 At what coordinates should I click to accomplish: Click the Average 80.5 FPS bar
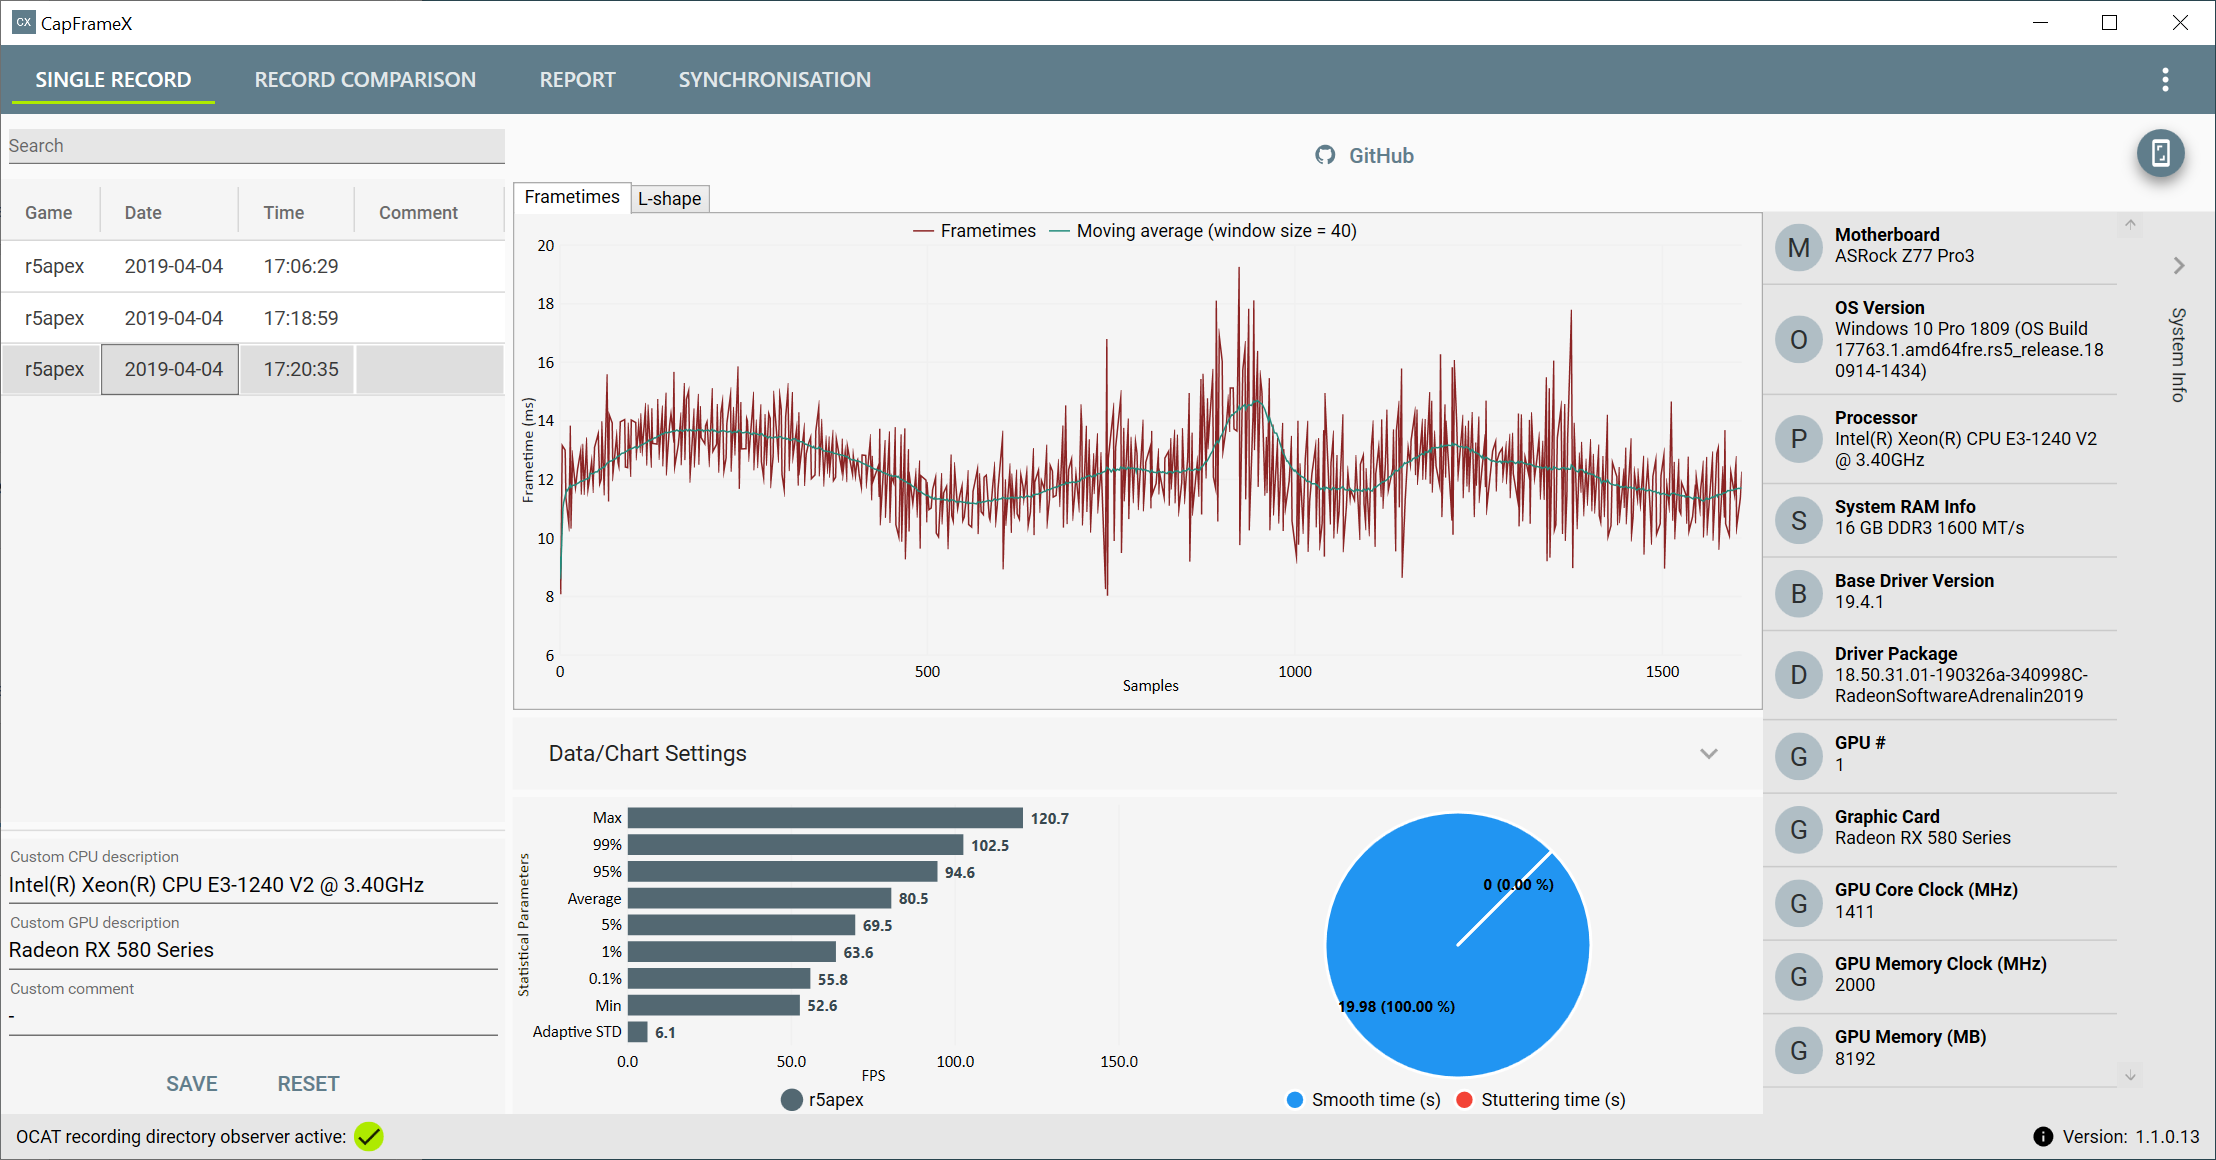click(759, 898)
